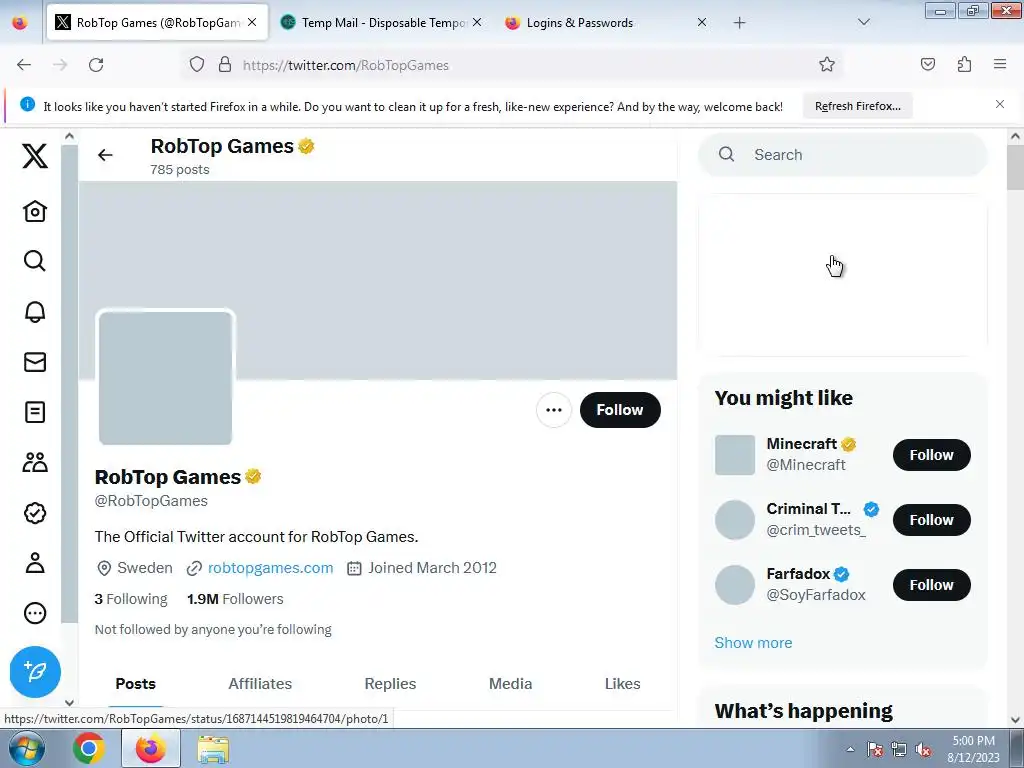Open Home from the sidebar icon

pos(35,211)
